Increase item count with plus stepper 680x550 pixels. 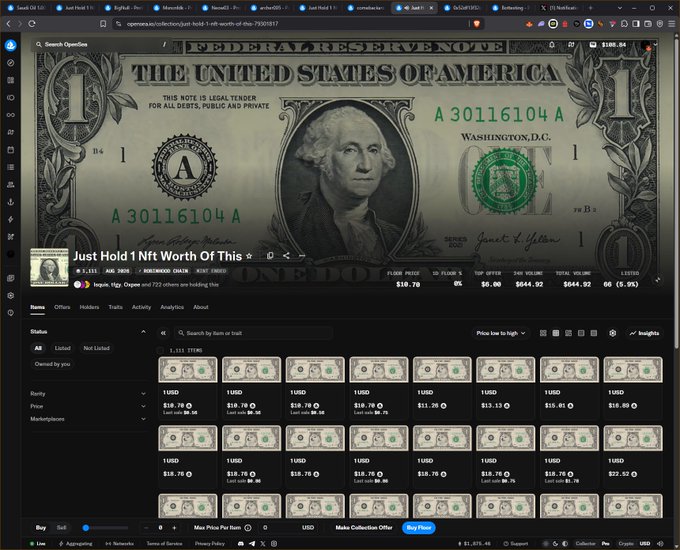click(x=174, y=528)
